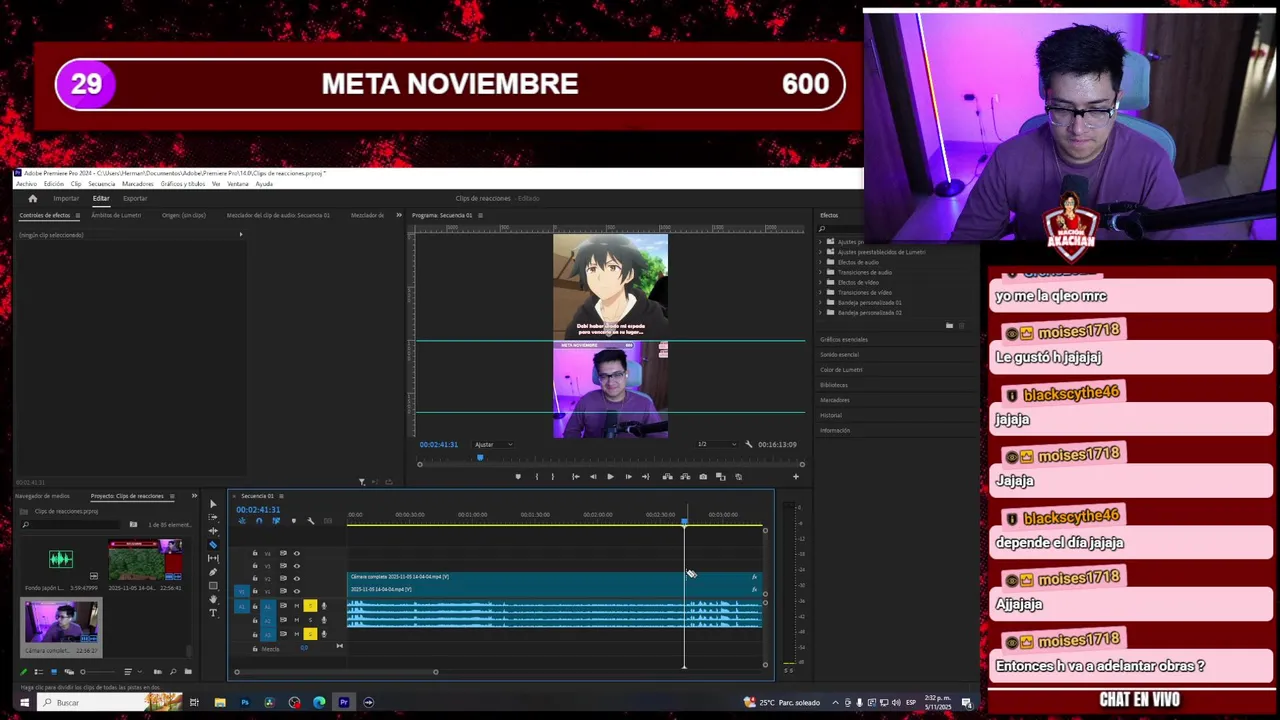Viewport: 1280px width, 720px height.
Task: Select the Pen tool
Action: [x=213, y=572]
